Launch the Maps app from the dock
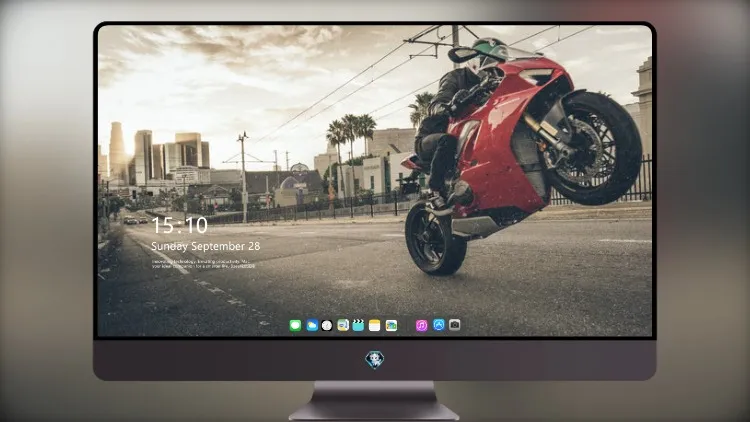The image size is (750, 422). [x=343, y=325]
